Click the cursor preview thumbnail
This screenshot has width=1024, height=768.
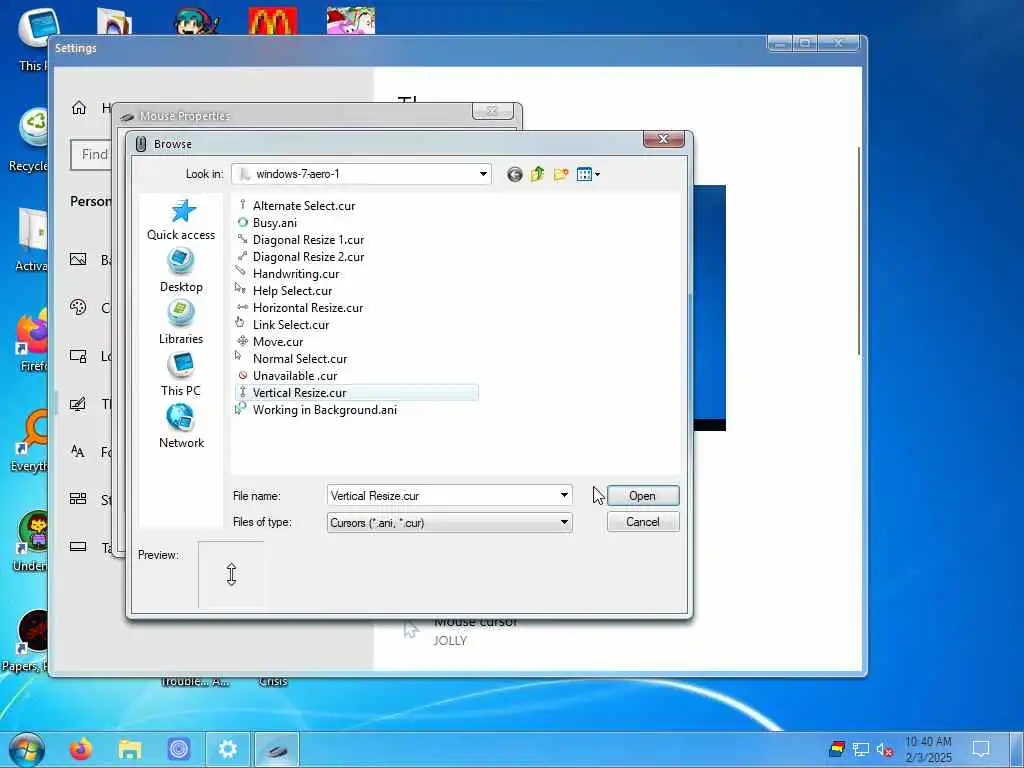tap(231, 575)
